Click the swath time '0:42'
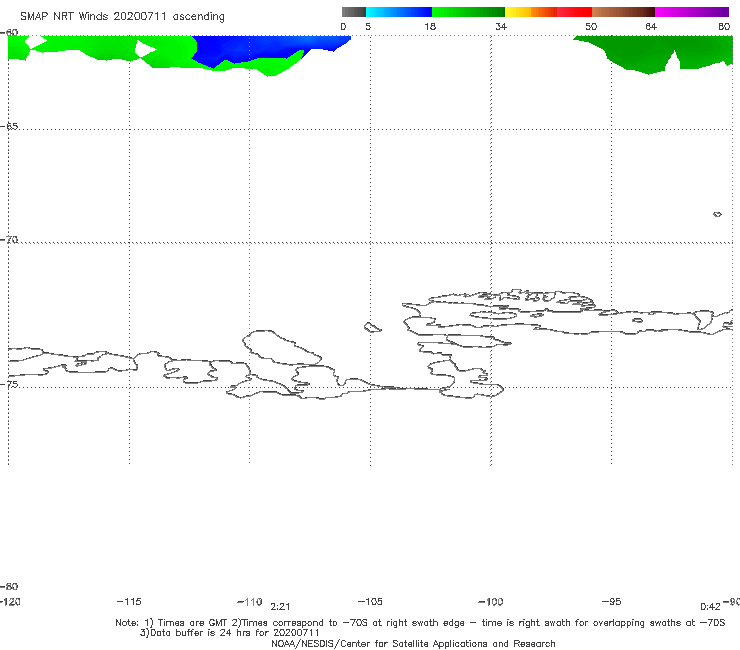Viewport: 740px width, 650px height. tap(710, 607)
